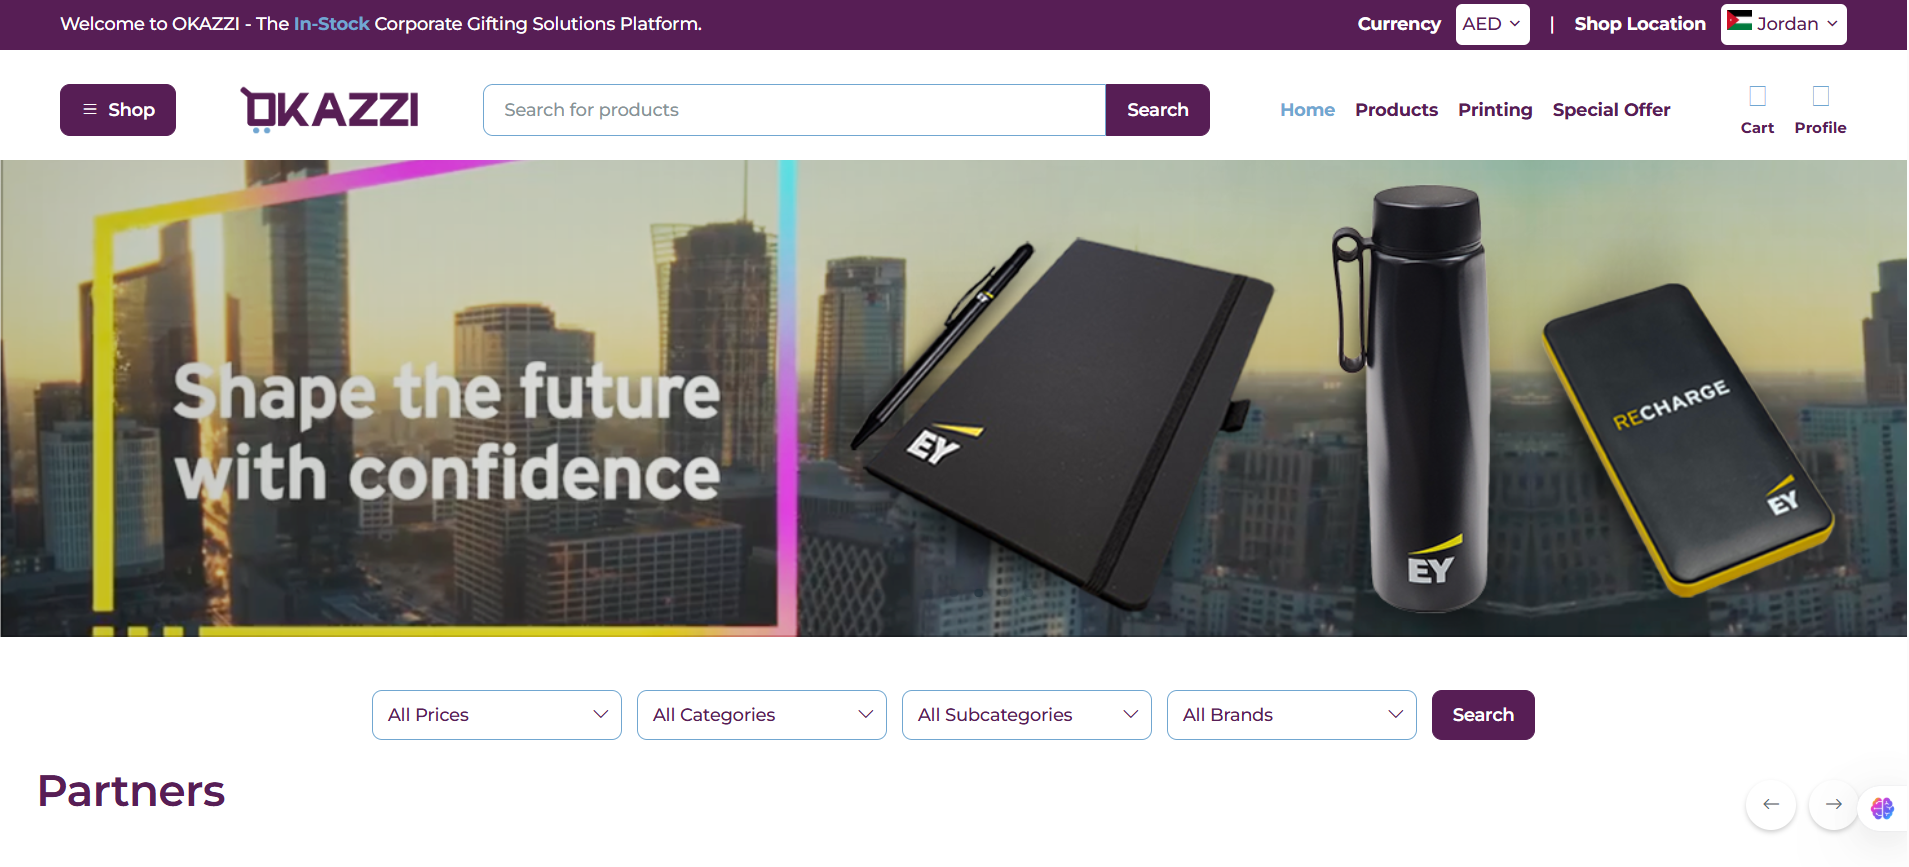Focus the Search for products field
Screen dimensions: 1909x867
click(795, 110)
